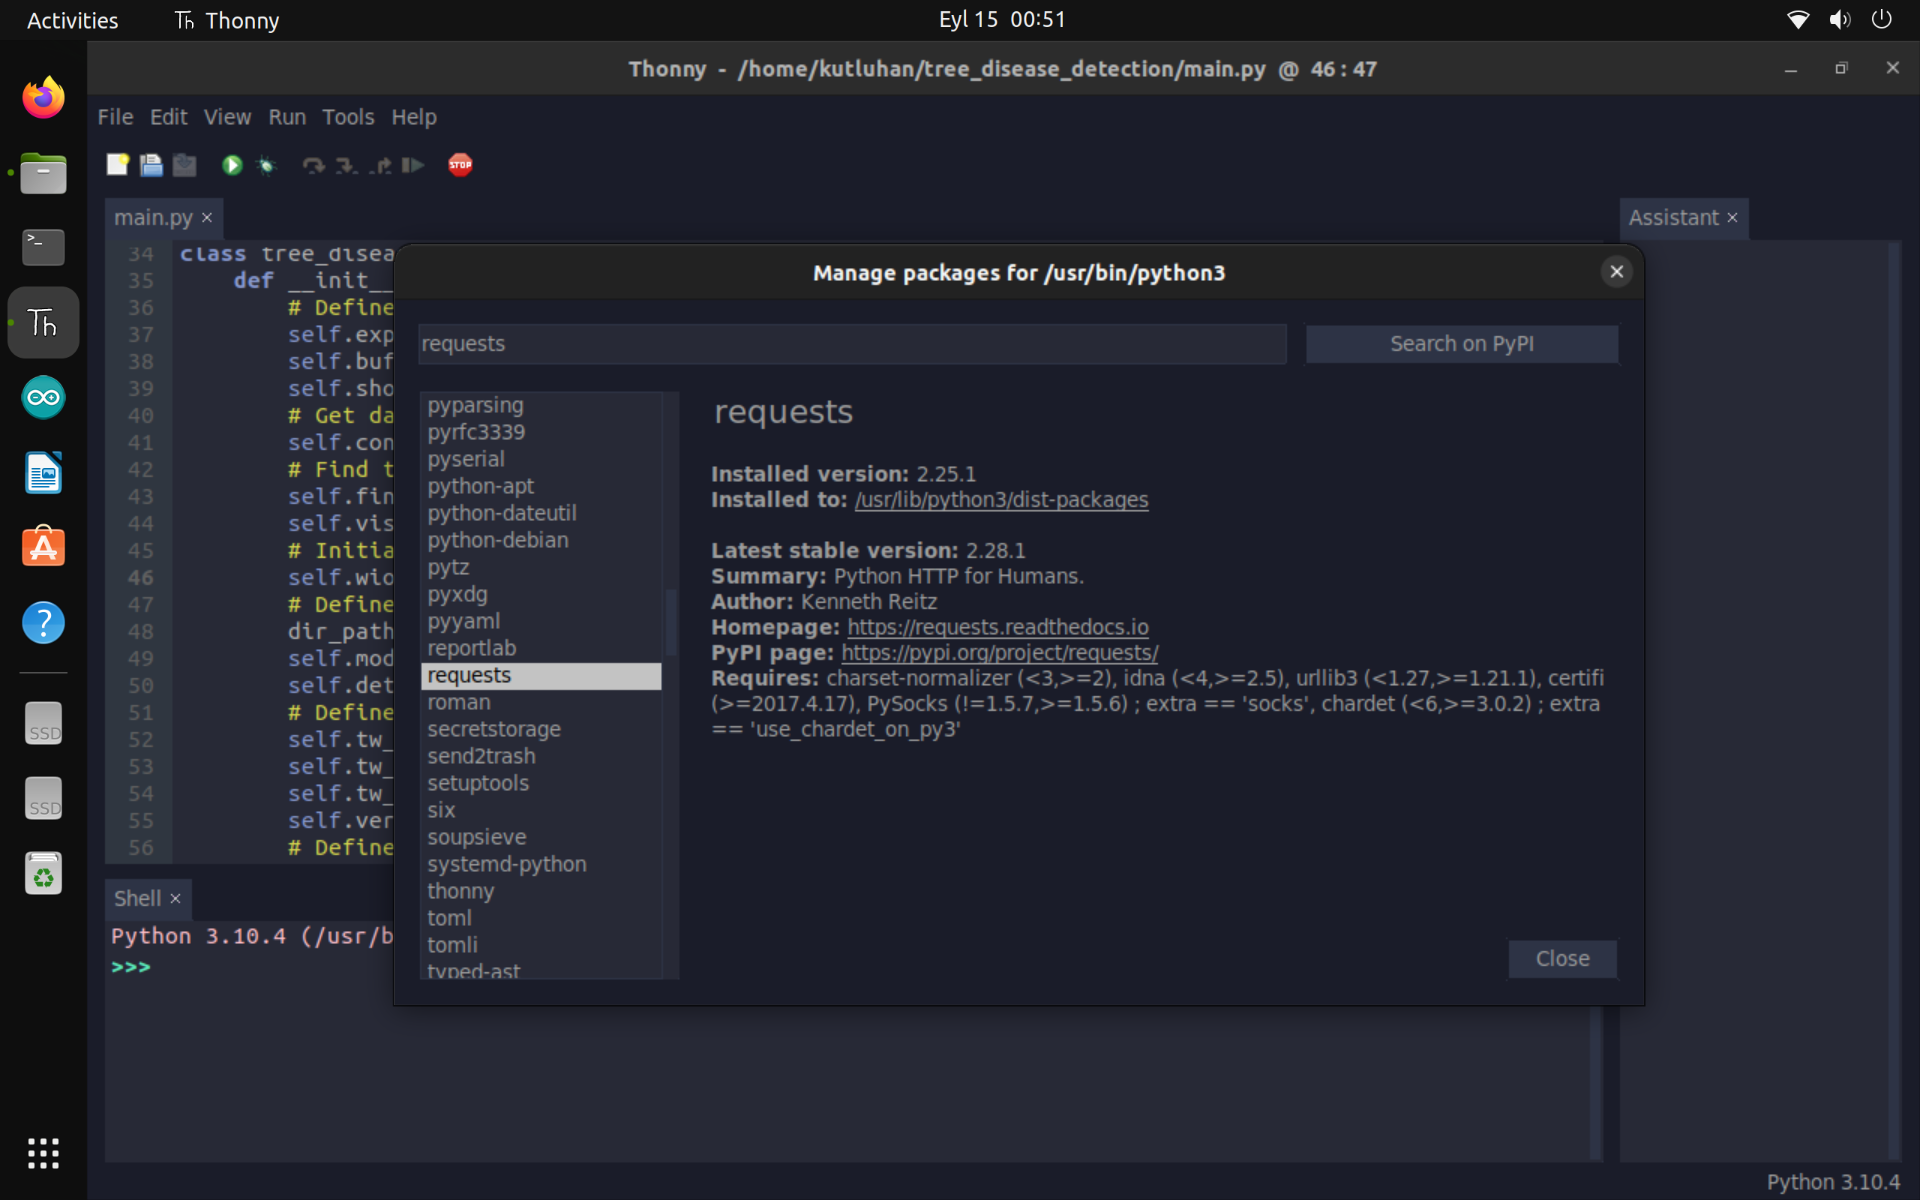This screenshot has height=1200, width=1920.
Task: Open the requests.readthedocs.io homepage link
Action: click(997, 627)
